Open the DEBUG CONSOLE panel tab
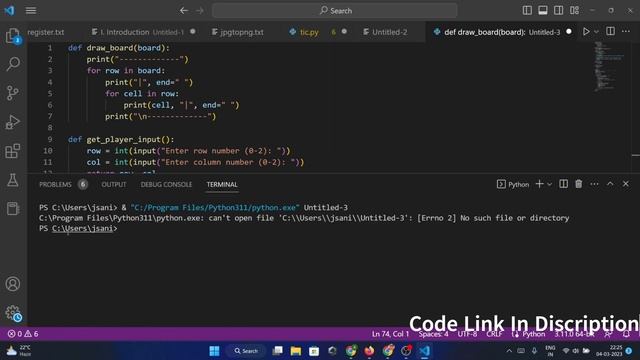Screen dimensions: 640x360 point(166,184)
